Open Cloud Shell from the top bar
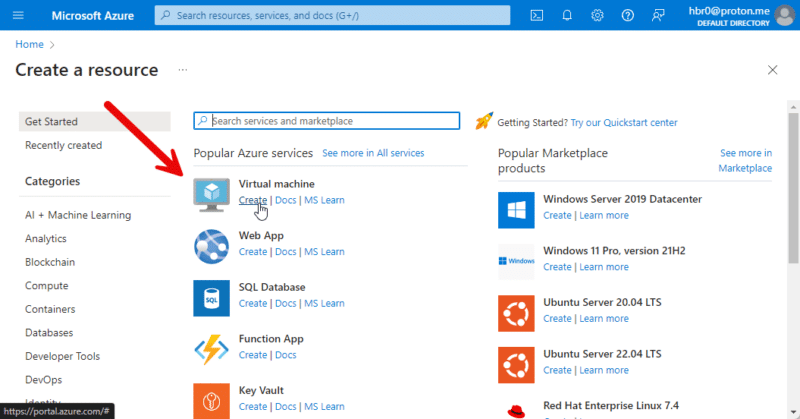Viewport: 800px width, 419px height. (x=537, y=15)
